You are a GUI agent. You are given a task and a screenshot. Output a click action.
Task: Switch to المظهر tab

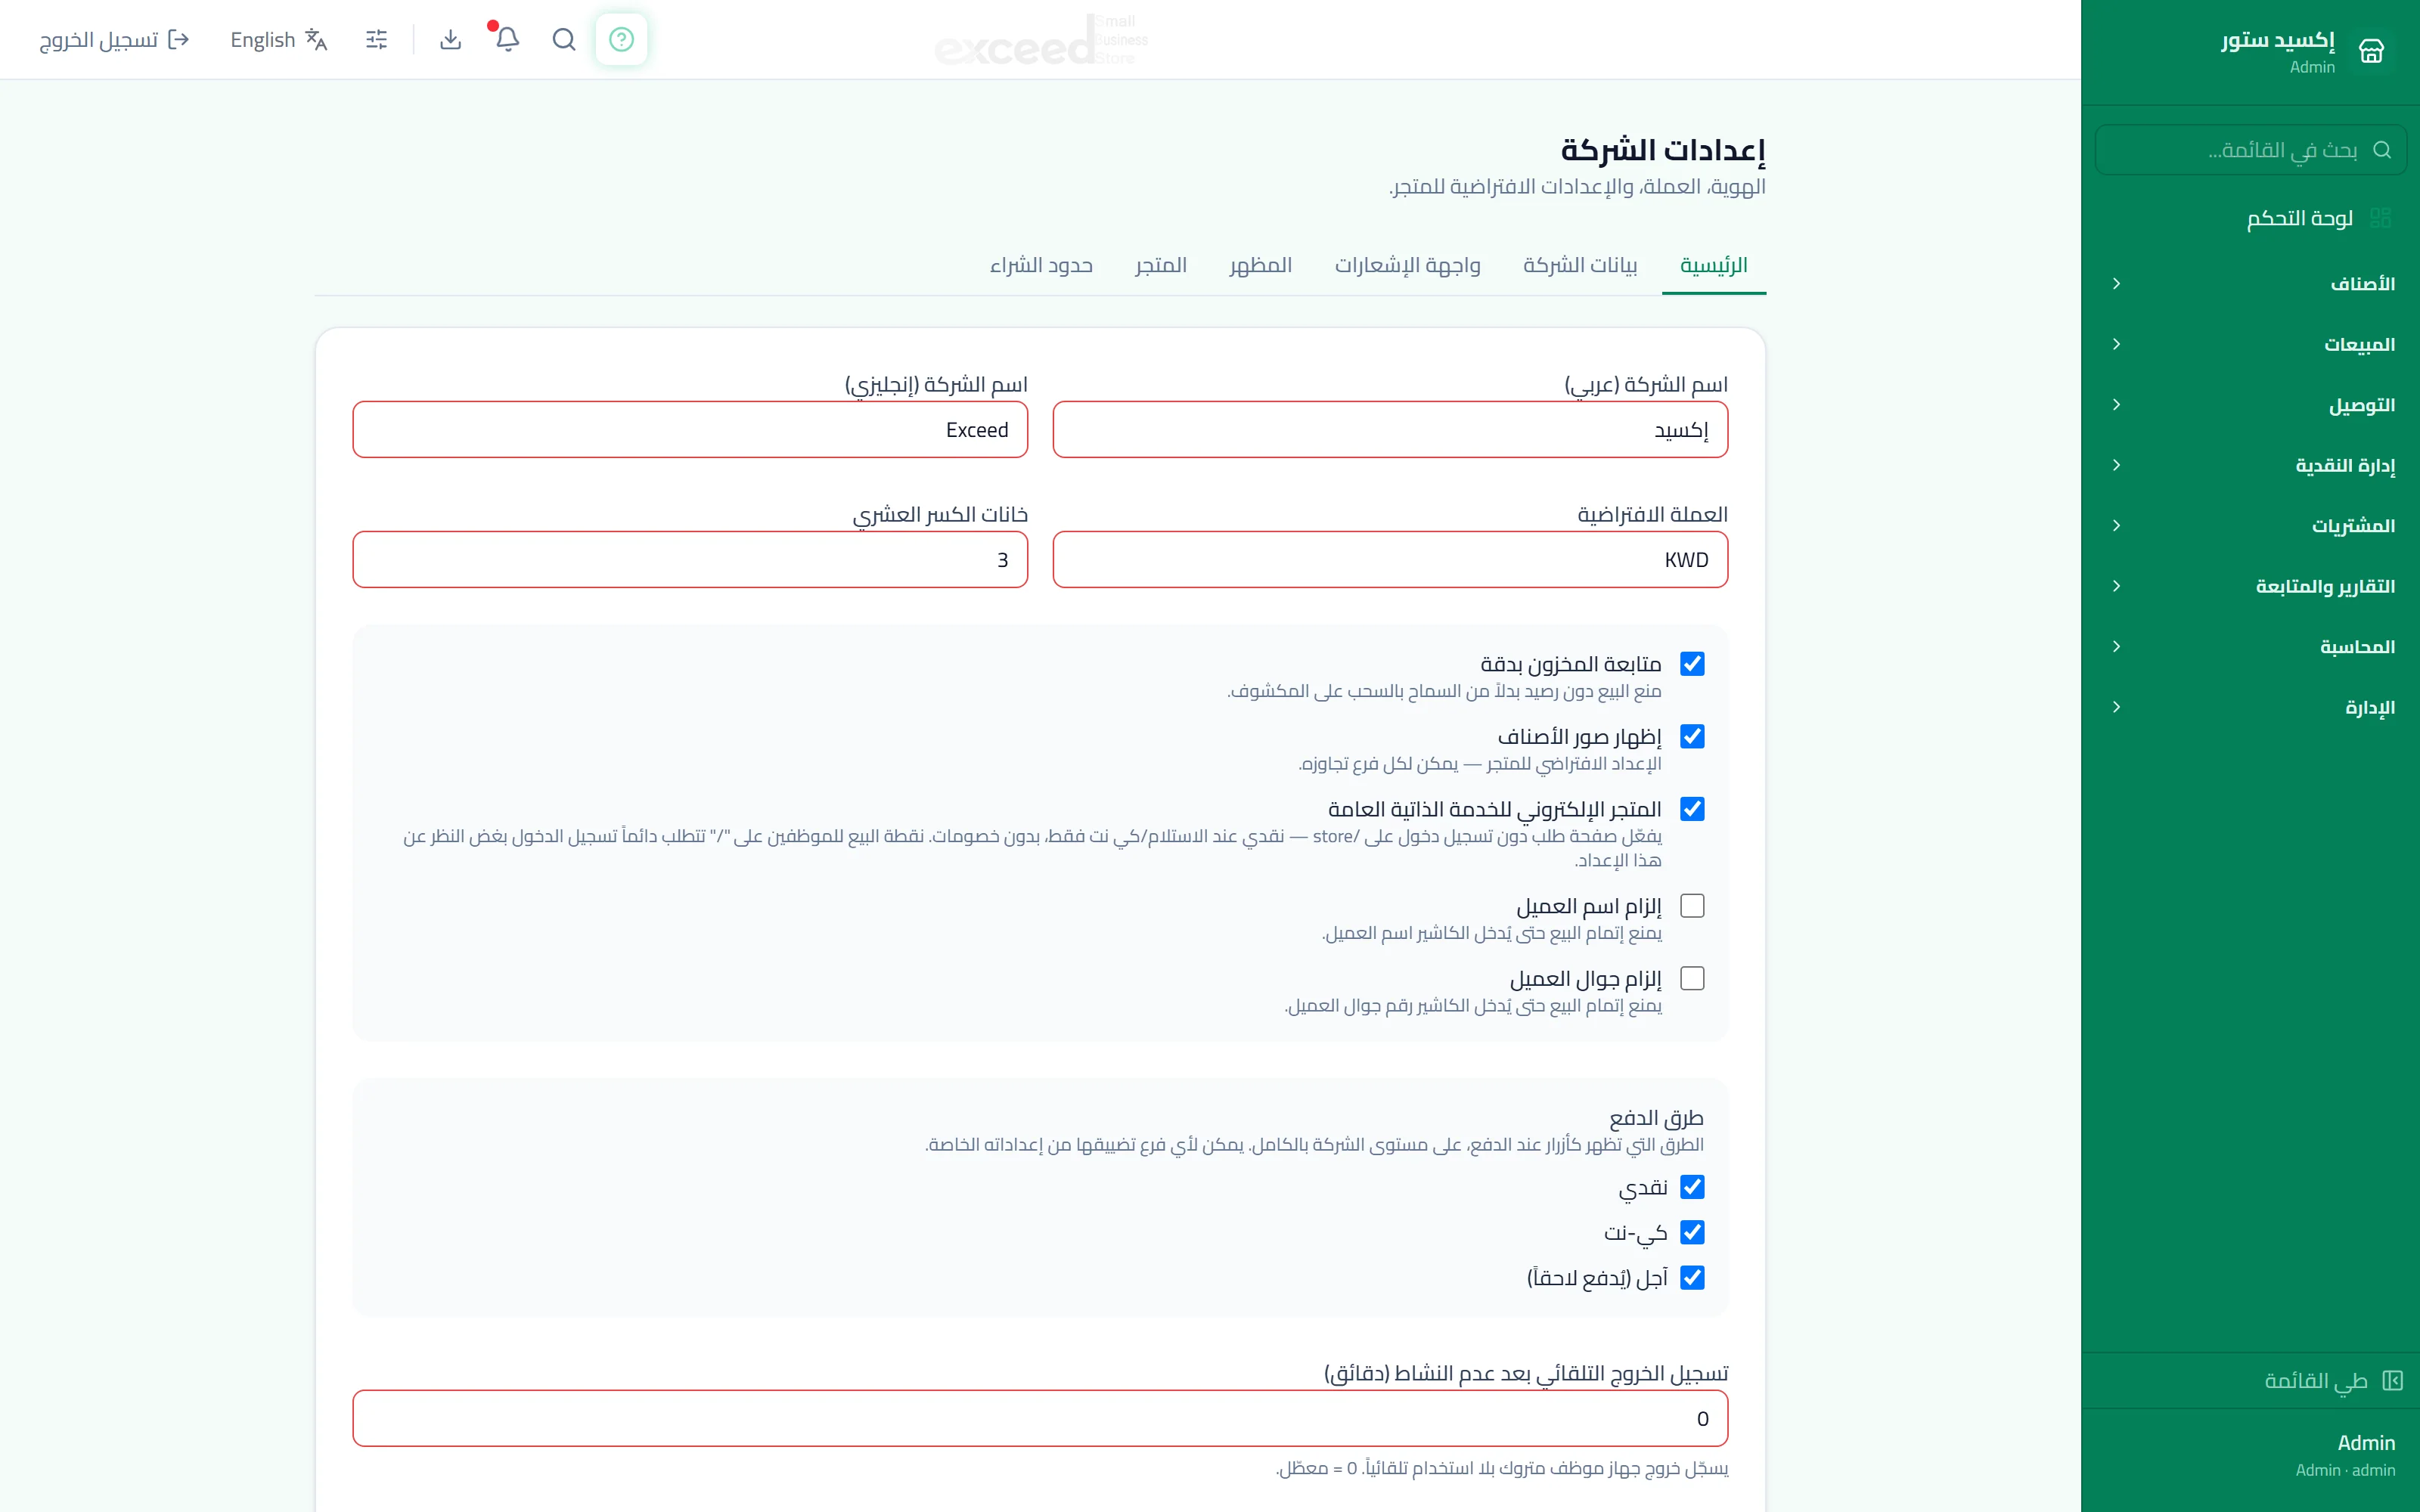click(1260, 265)
